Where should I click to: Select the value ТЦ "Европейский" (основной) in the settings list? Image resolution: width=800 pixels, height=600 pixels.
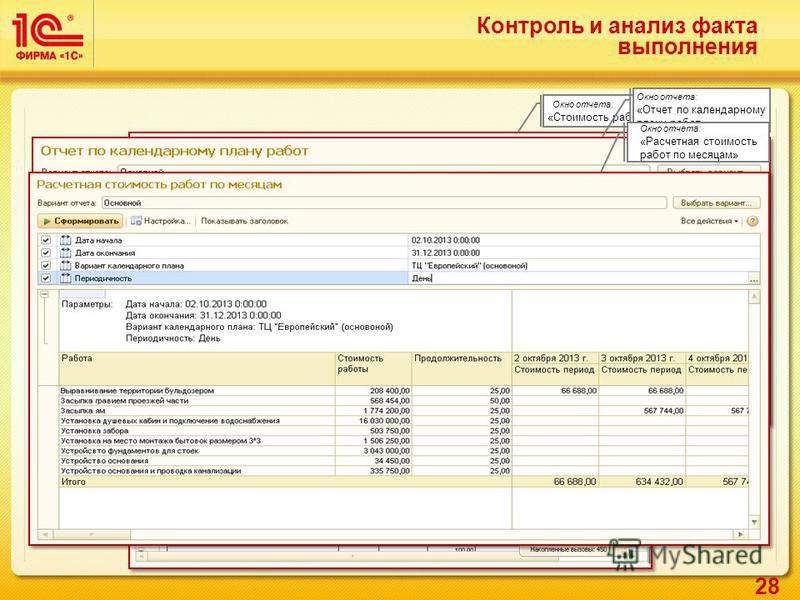(469, 265)
